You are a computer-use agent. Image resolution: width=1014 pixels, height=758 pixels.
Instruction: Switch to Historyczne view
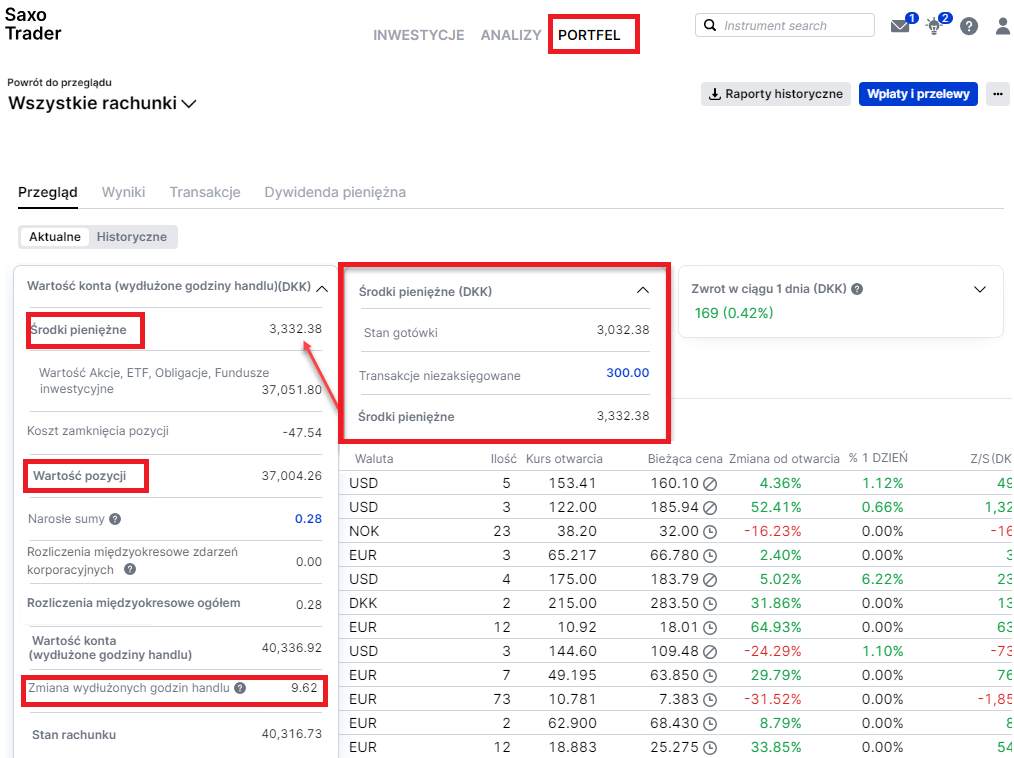pyautogui.click(x=132, y=237)
